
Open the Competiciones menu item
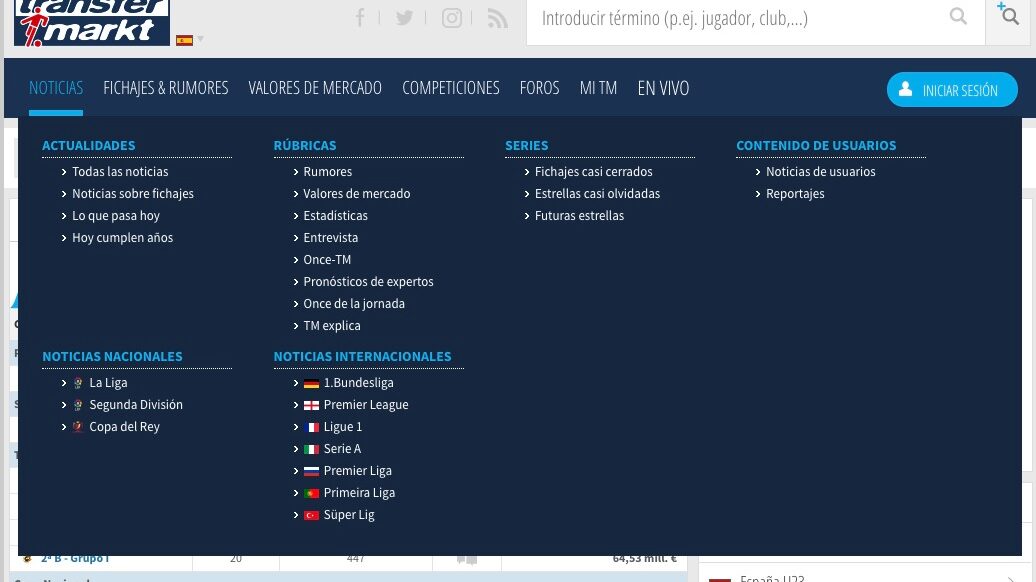tap(450, 88)
